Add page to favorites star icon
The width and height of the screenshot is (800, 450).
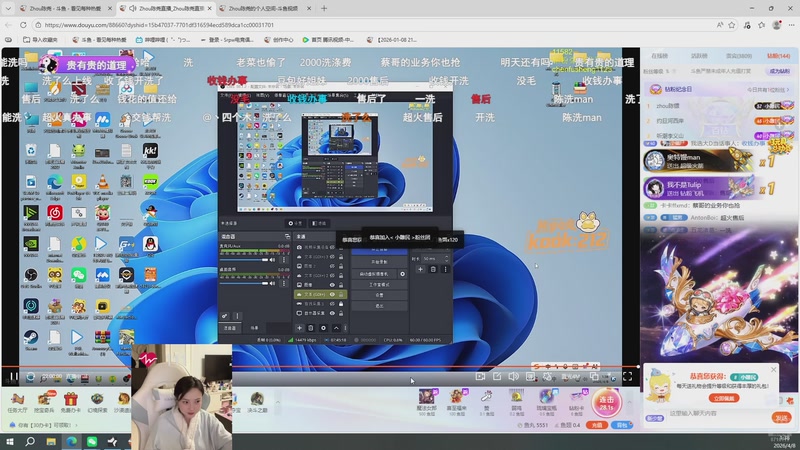pyautogui.click(x=732, y=24)
